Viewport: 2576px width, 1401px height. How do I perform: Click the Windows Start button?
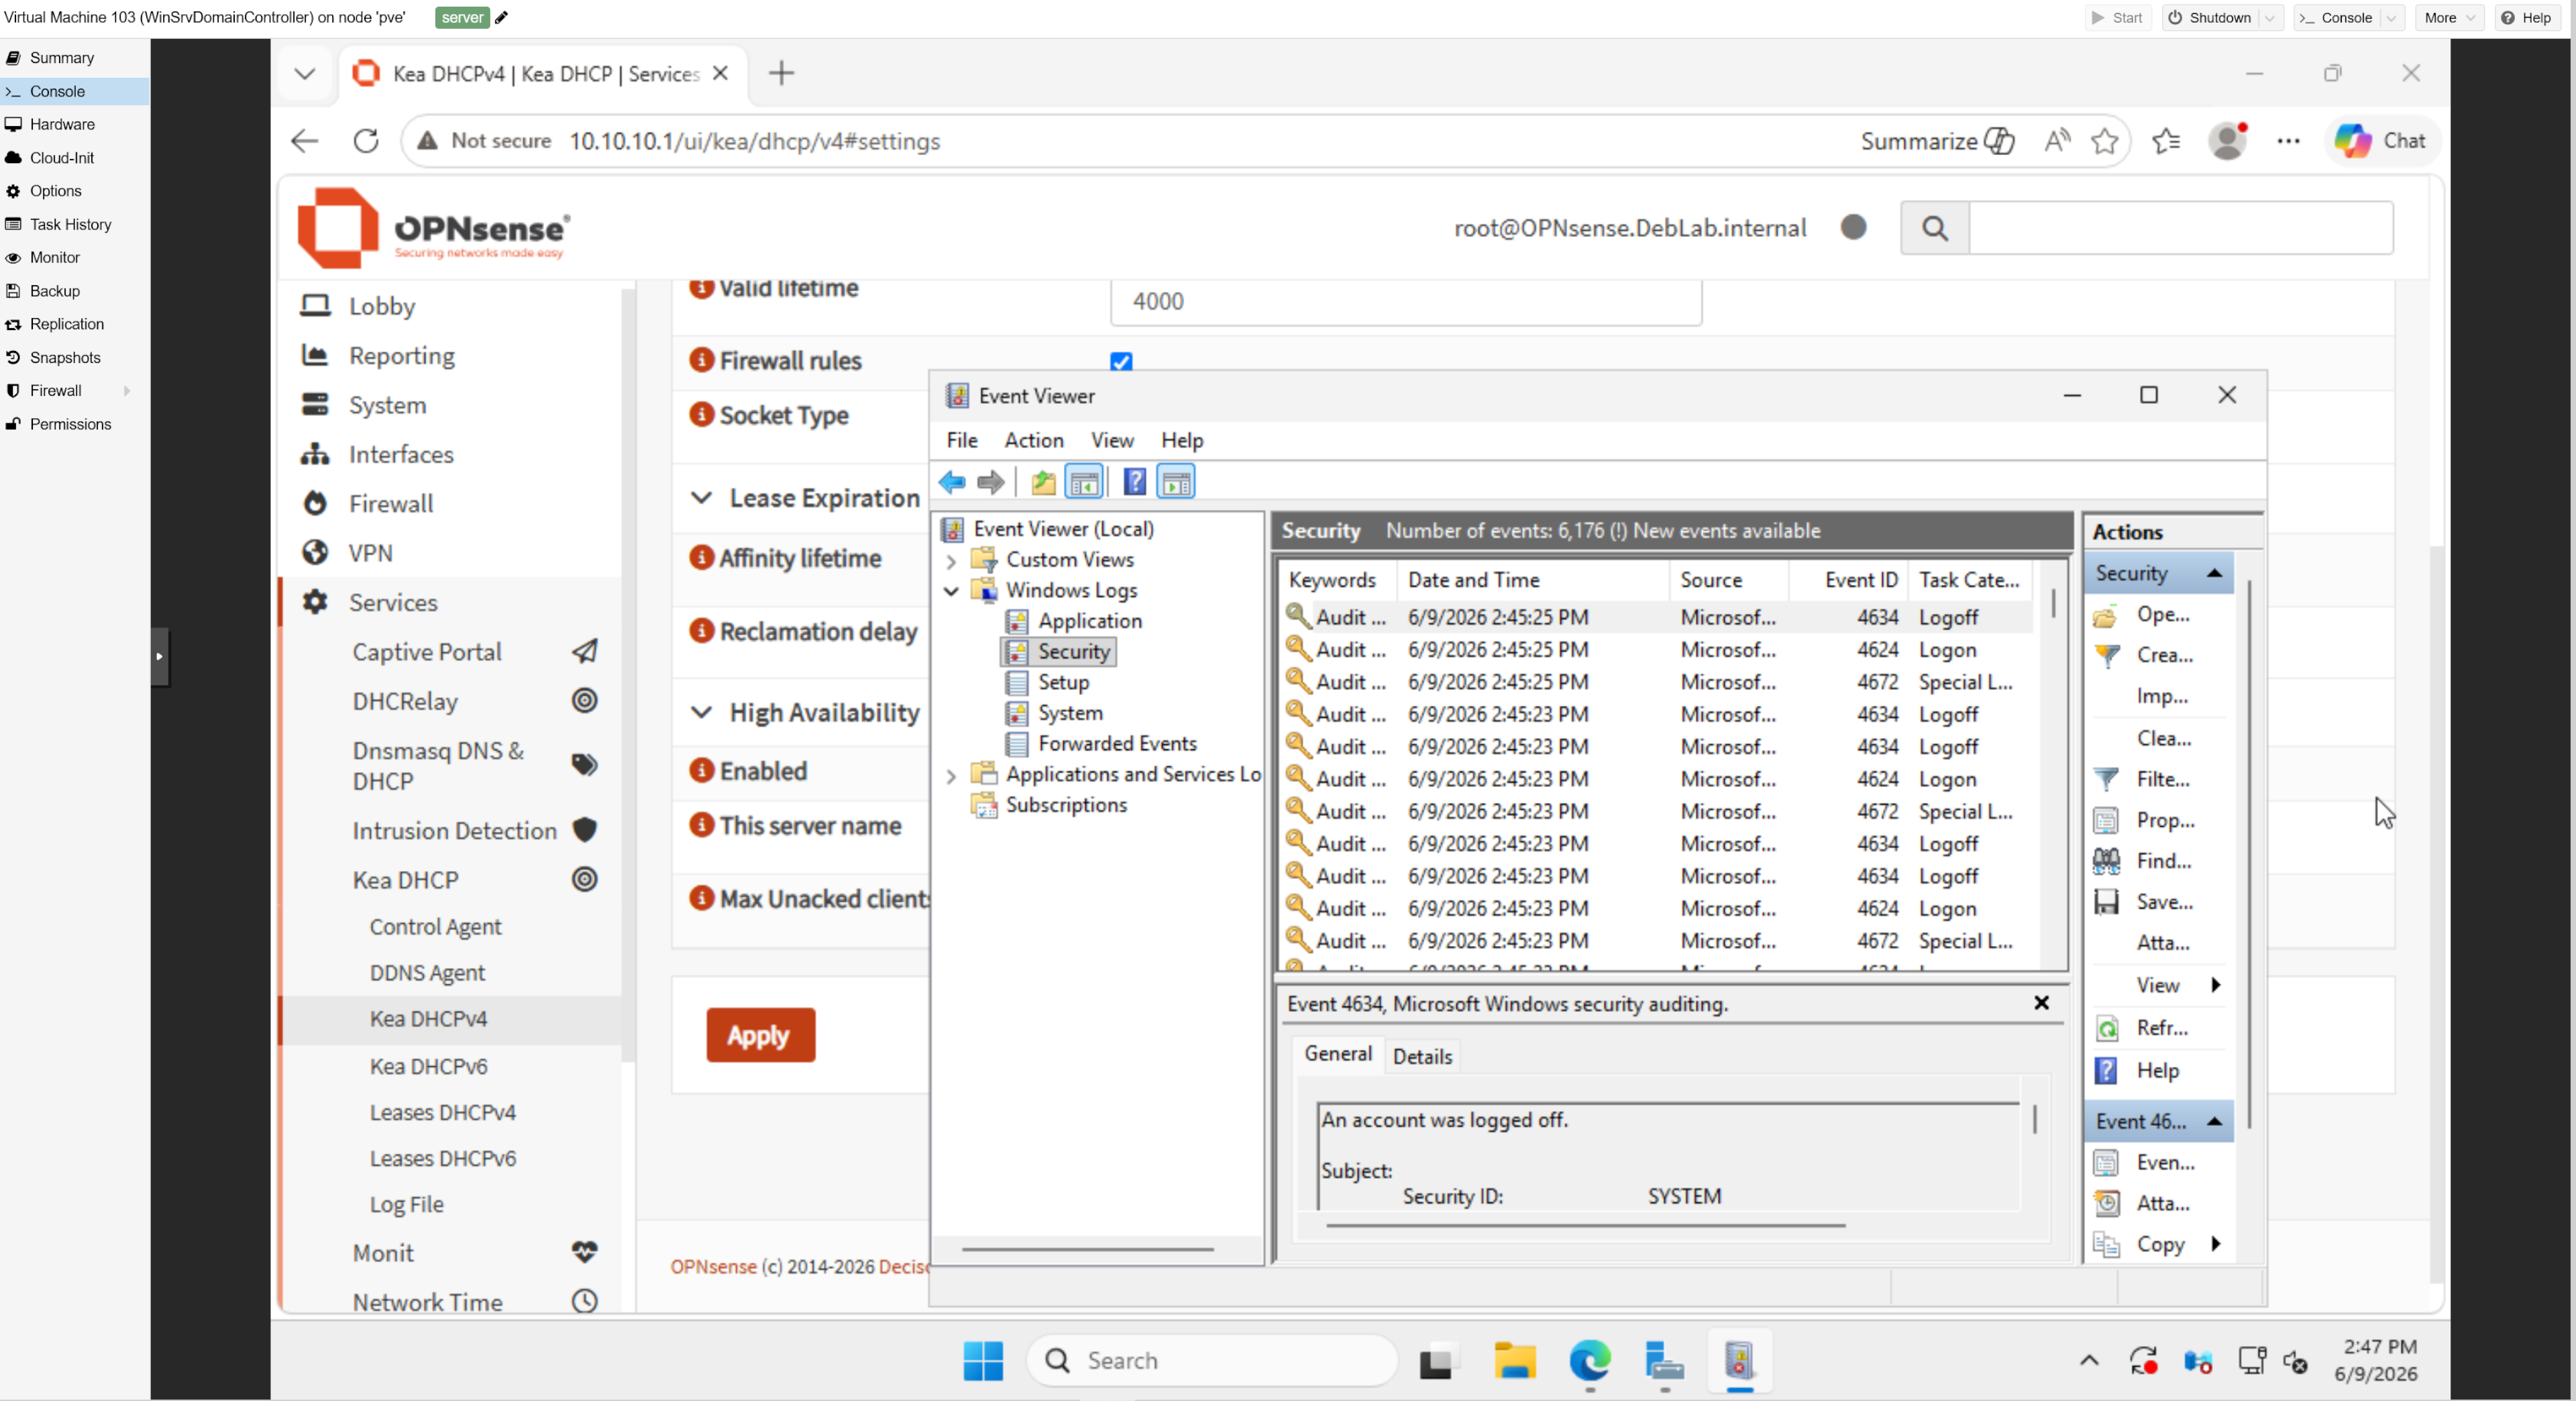[983, 1360]
